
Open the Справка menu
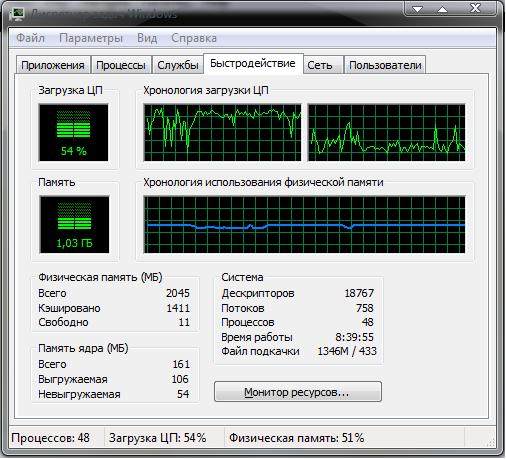(194, 38)
